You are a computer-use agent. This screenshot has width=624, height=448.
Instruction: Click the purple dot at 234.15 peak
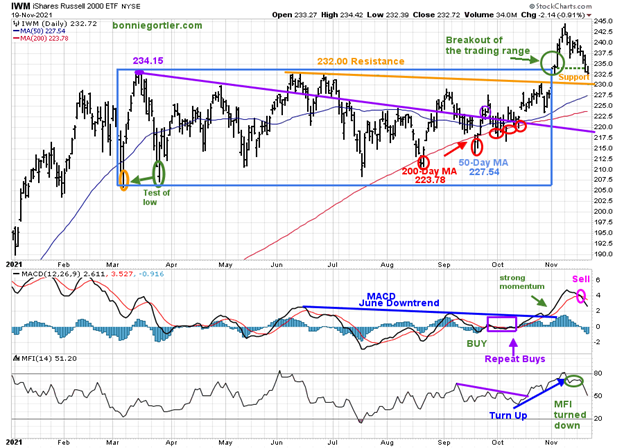(x=138, y=72)
